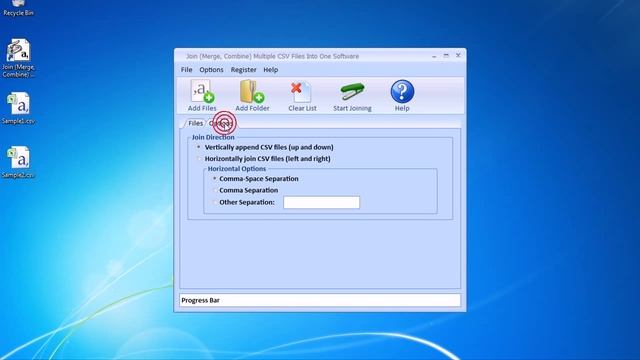This screenshot has height=360, width=640.
Task: Click the Clear List toolbar icon
Action: coord(302,91)
